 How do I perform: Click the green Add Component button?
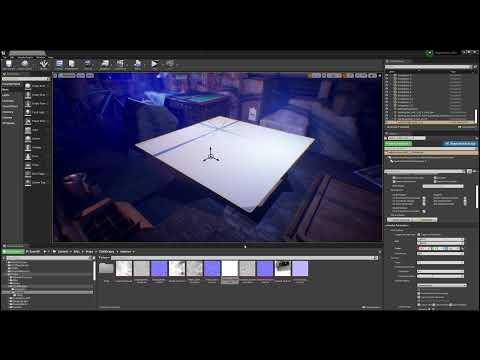click(x=398, y=144)
